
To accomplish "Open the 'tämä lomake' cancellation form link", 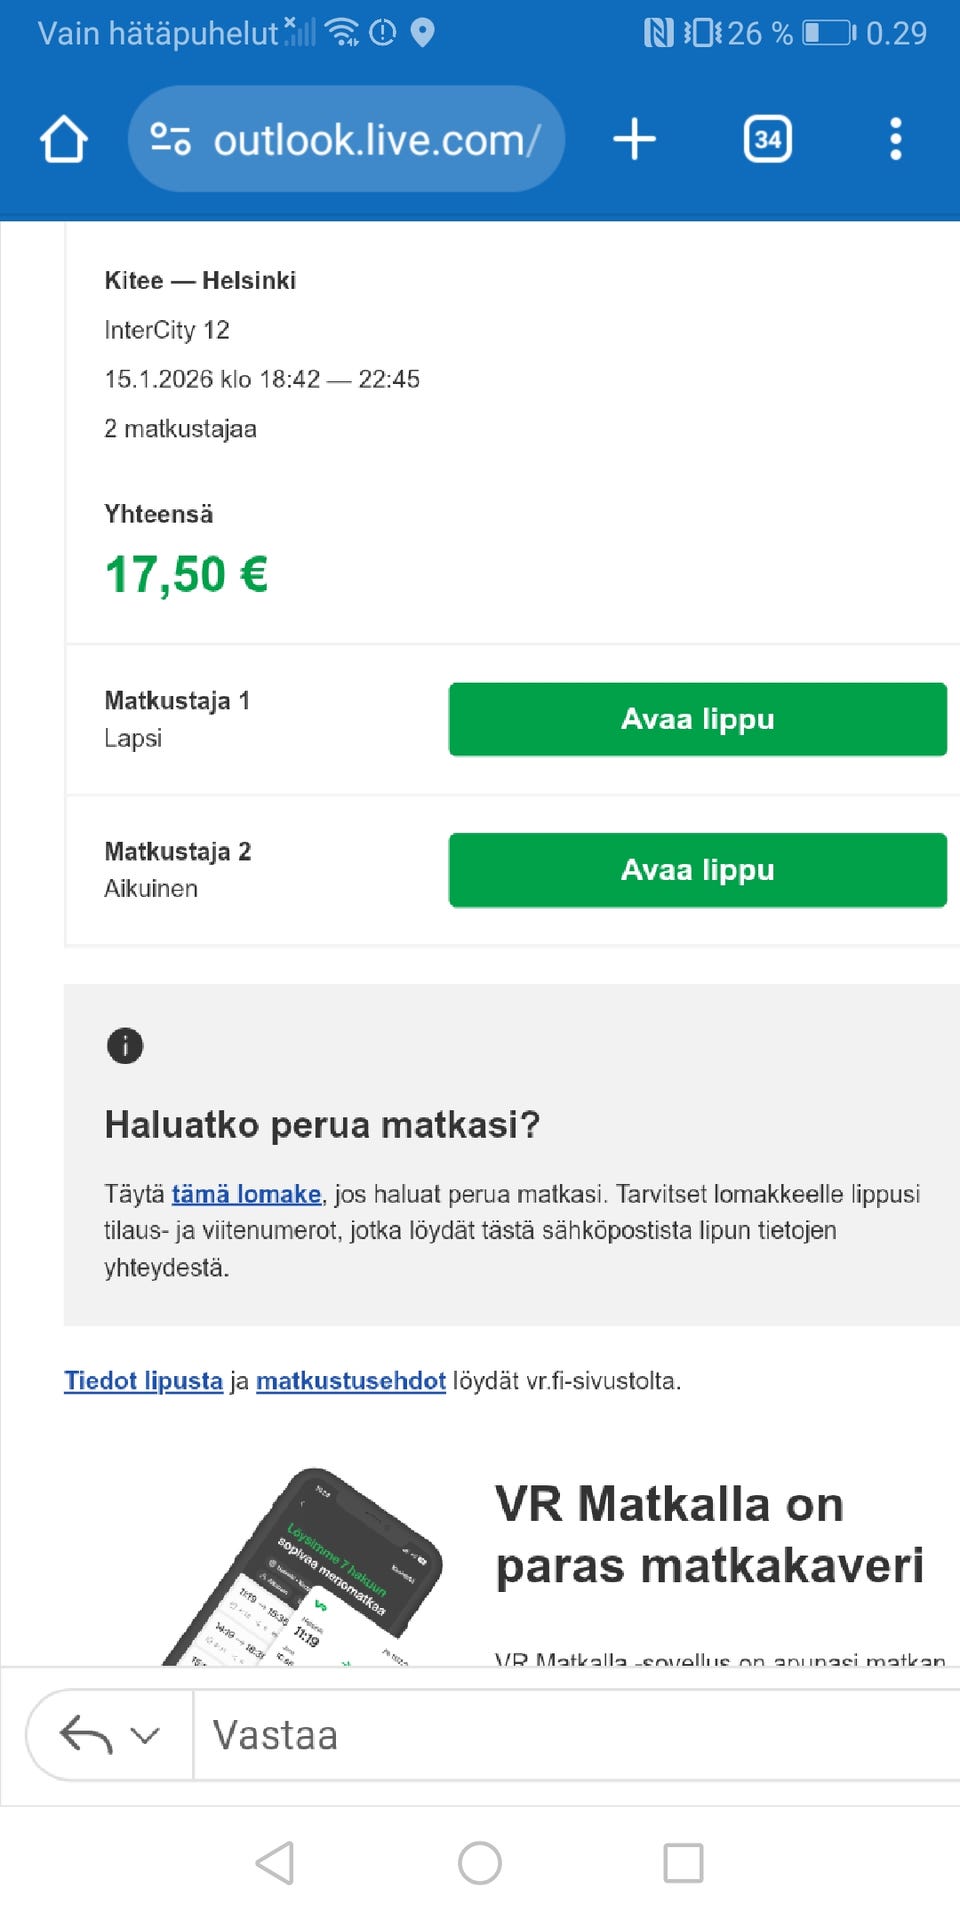I will [x=246, y=1194].
